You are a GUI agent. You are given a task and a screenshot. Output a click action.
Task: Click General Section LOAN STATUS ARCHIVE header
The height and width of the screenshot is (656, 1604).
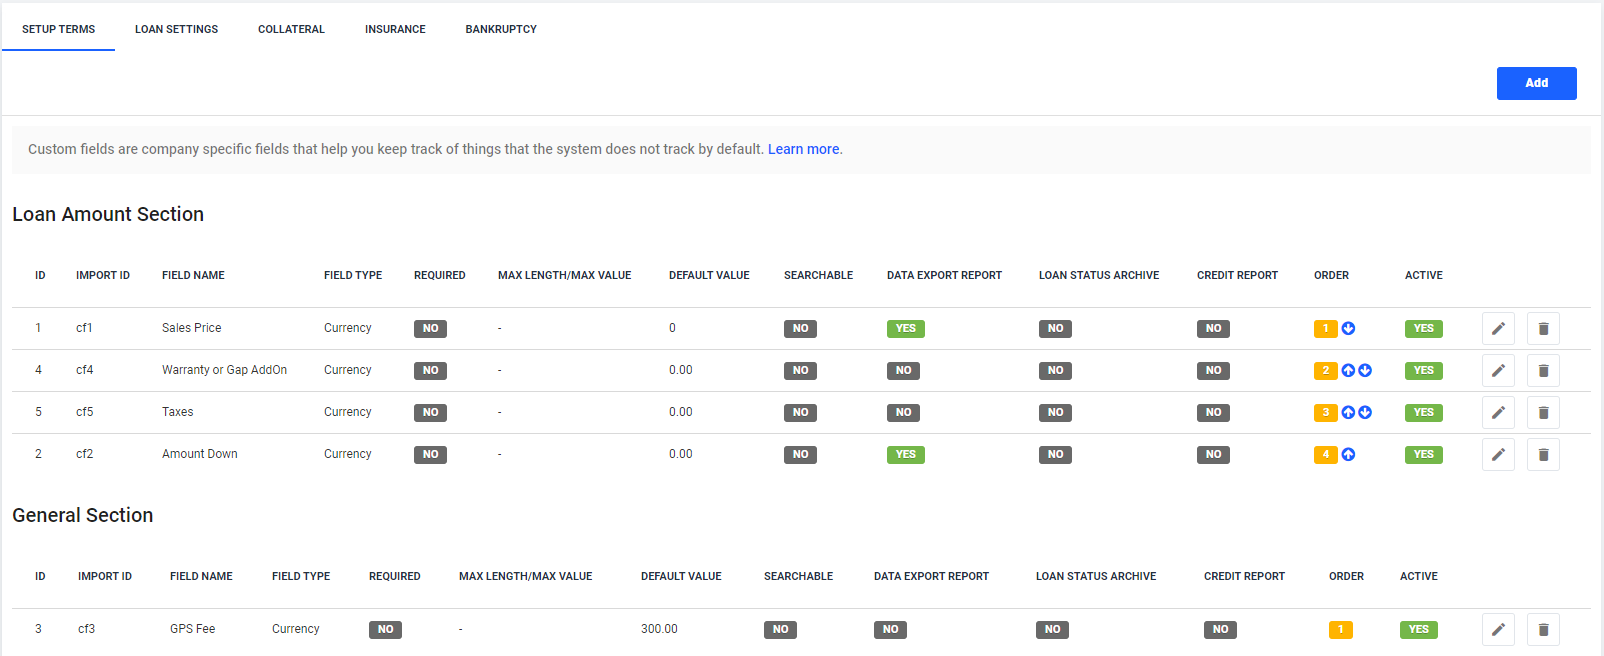pos(1096,576)
